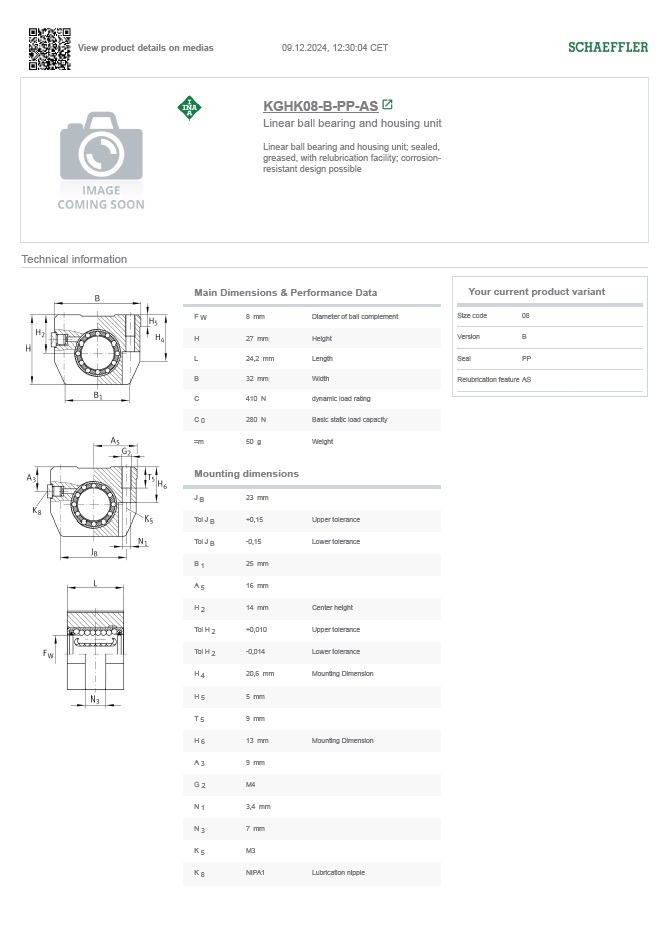Click the Tol JB lower tolerance -0,15
670x942 pixels.
click(254, 542)
